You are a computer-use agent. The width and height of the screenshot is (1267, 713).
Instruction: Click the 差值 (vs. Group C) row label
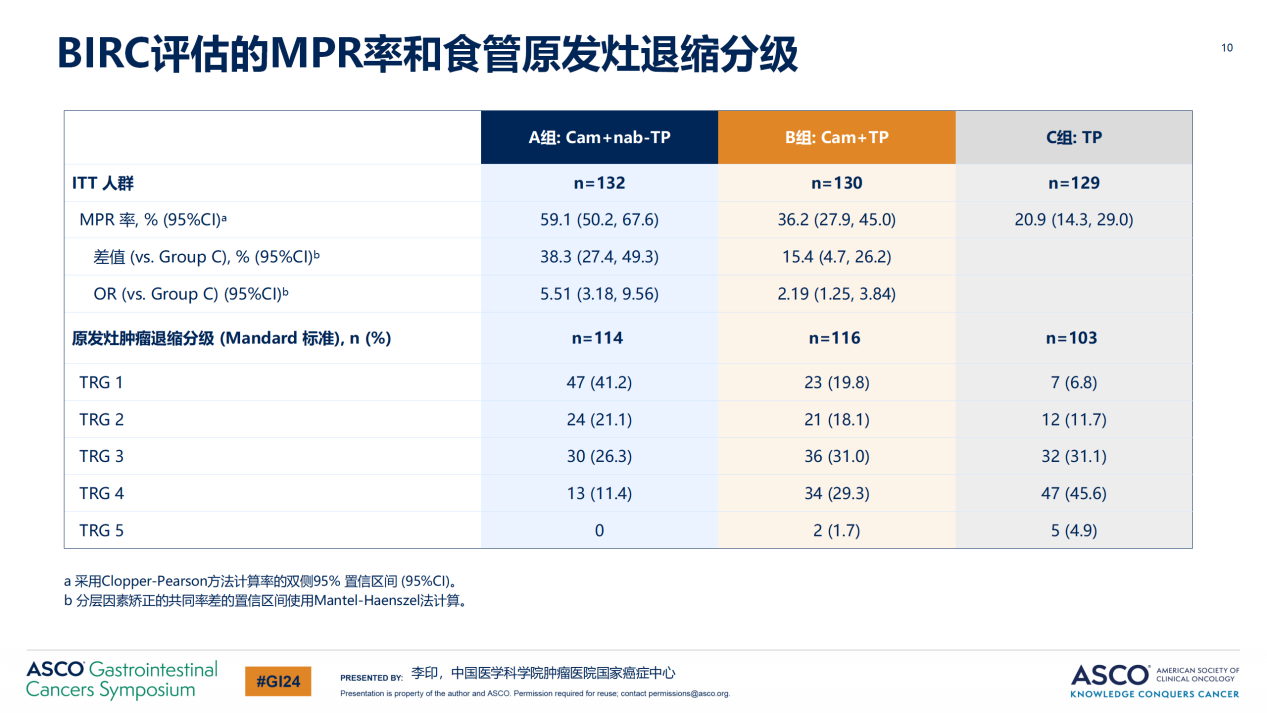(x=205, y=257)
